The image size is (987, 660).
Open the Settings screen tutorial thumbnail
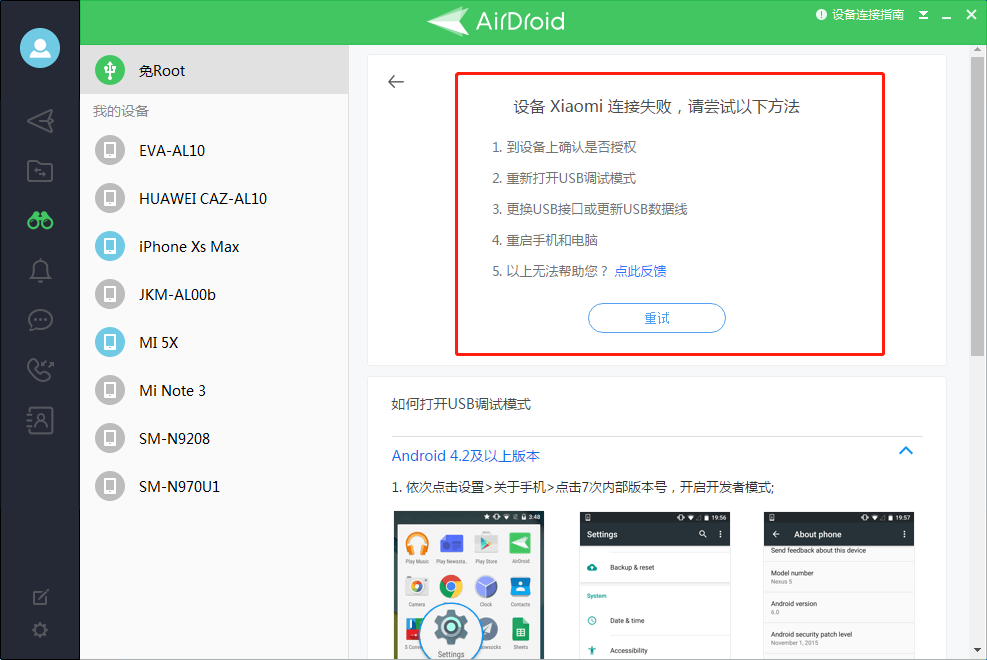pyautogui.click(x=655, y=585)
